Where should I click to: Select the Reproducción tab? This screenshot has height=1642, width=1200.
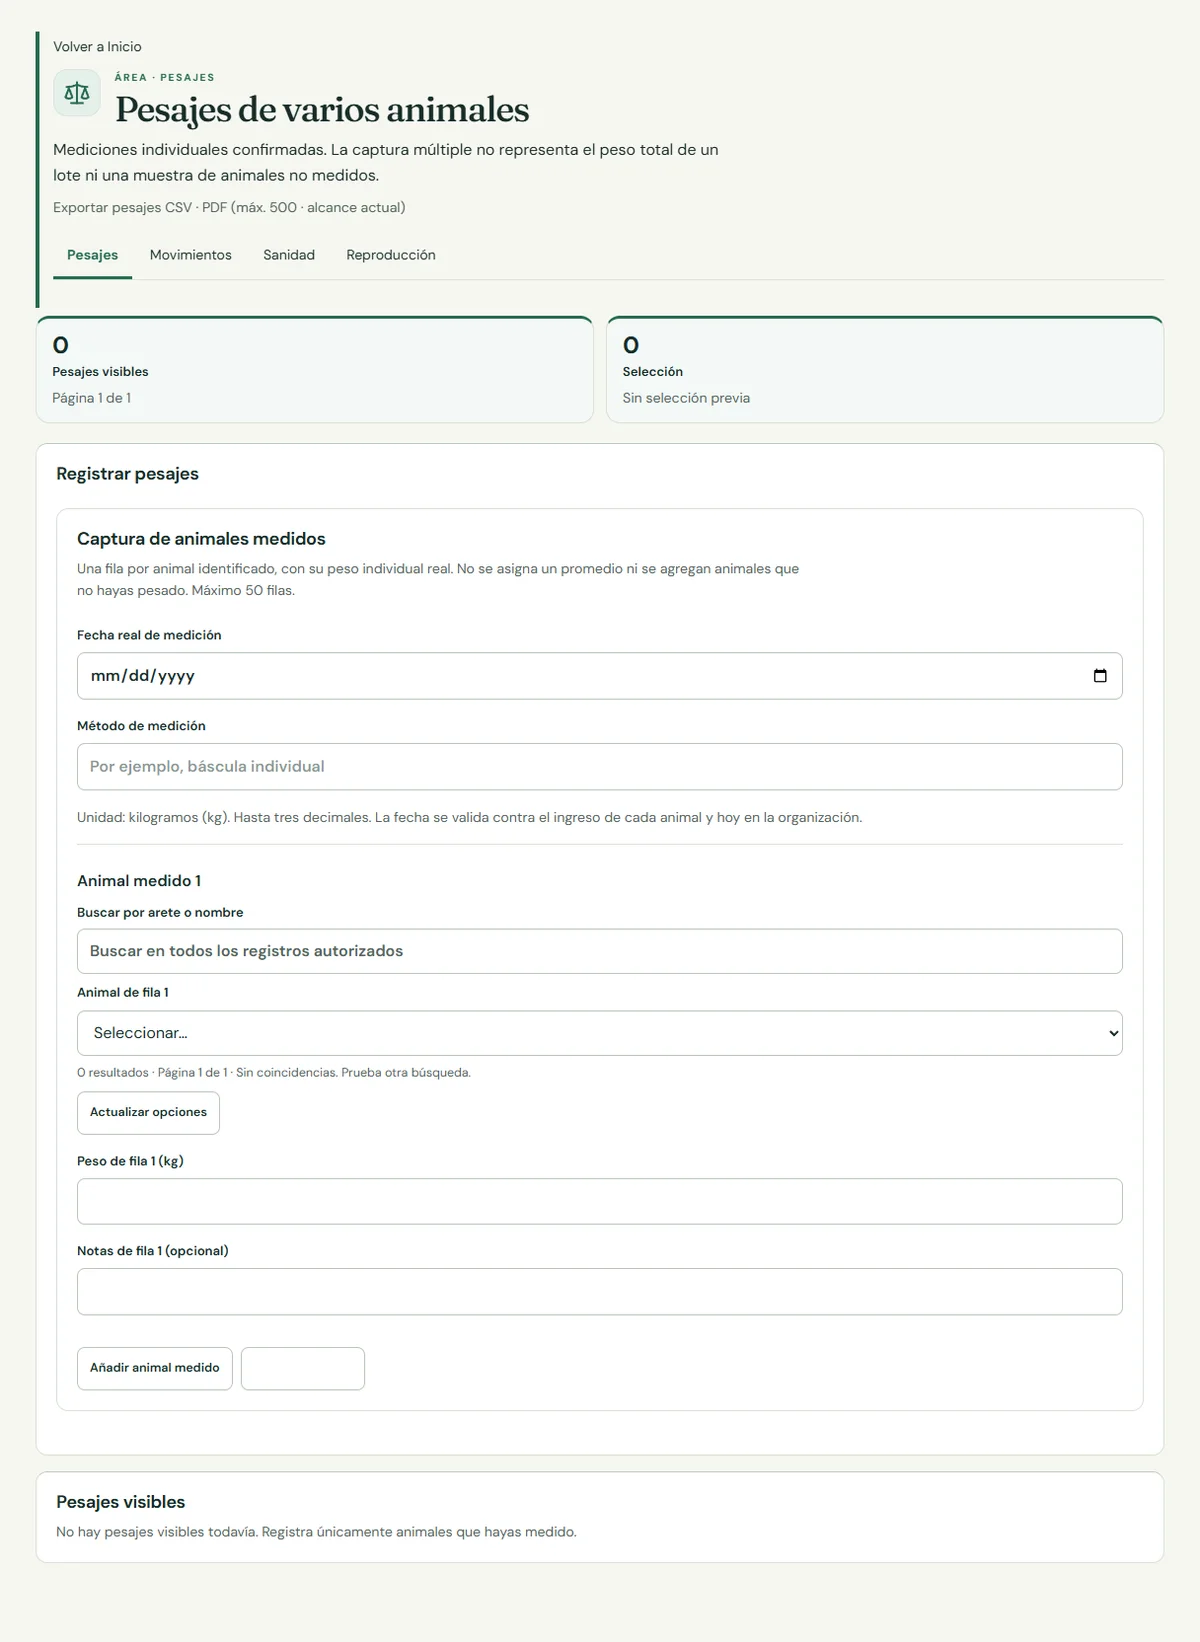coord(391,255)
